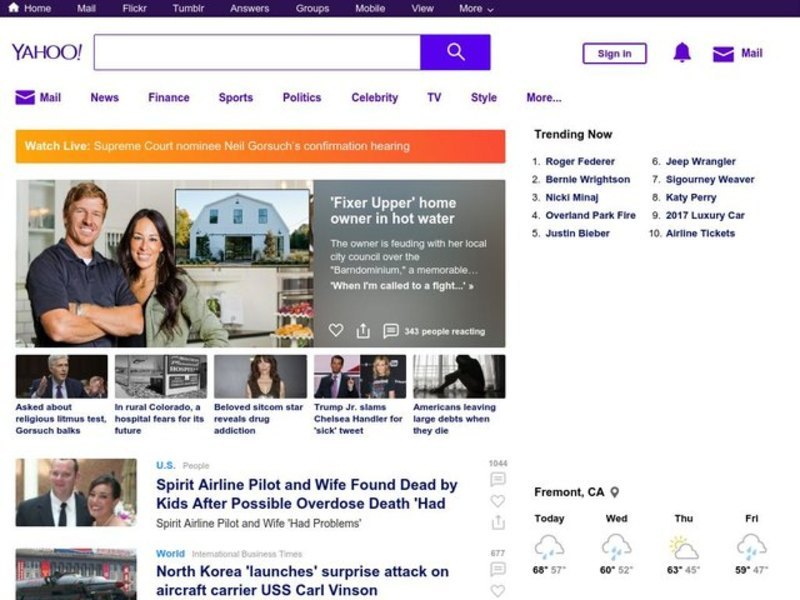Viewport: 800px width, 600px height.
Task: Open the notifications bell icon
Action: (x=682, y=53)
